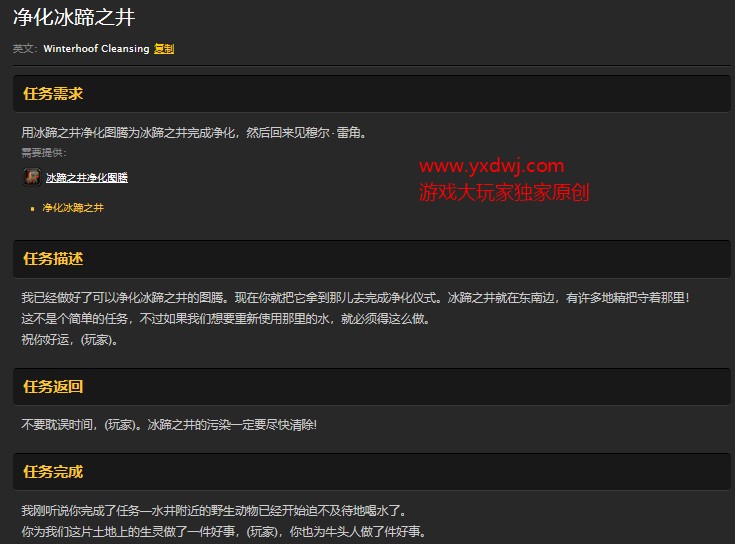This screenshot has width=735, height=544.
Task: Click the 复制 link beside the English name
Action: pyautogui.click(x=164, y=48)
